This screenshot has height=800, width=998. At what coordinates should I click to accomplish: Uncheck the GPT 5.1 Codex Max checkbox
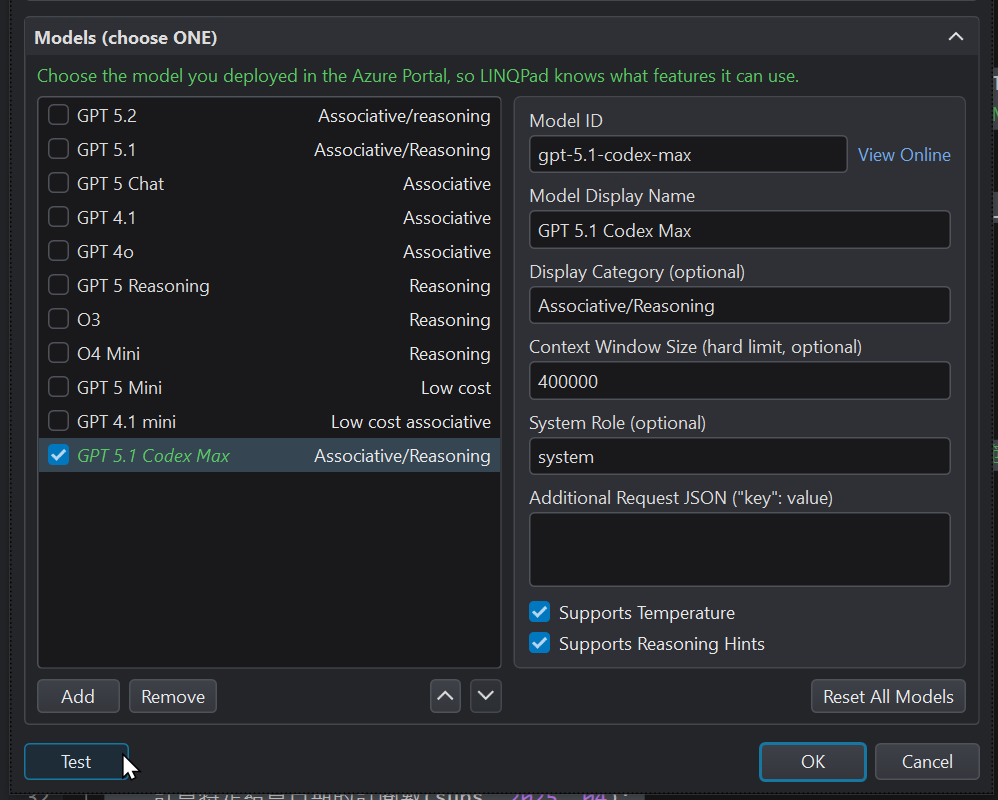[x=59, y=455]
